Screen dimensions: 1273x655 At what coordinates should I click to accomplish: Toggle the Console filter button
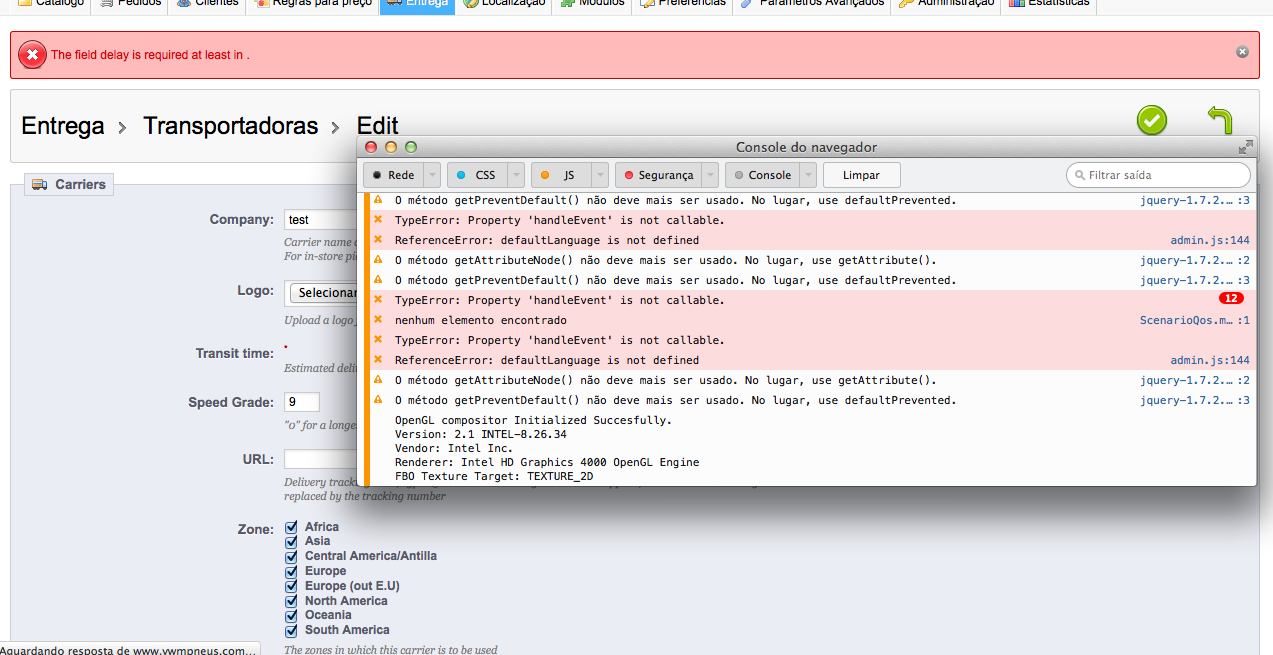click(762, 175)
